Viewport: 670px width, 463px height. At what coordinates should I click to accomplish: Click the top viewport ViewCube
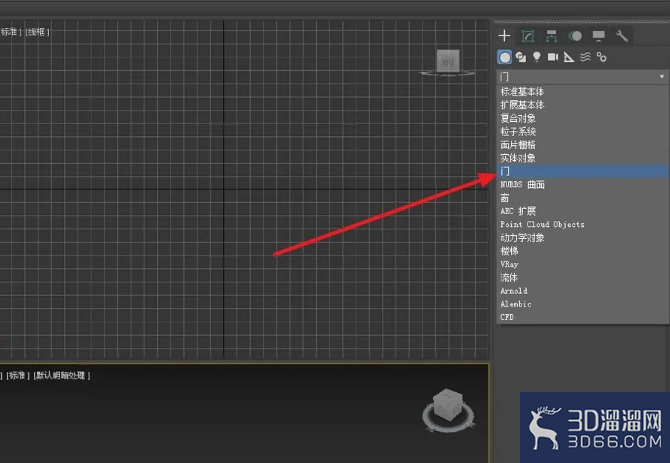coord(448,61)
